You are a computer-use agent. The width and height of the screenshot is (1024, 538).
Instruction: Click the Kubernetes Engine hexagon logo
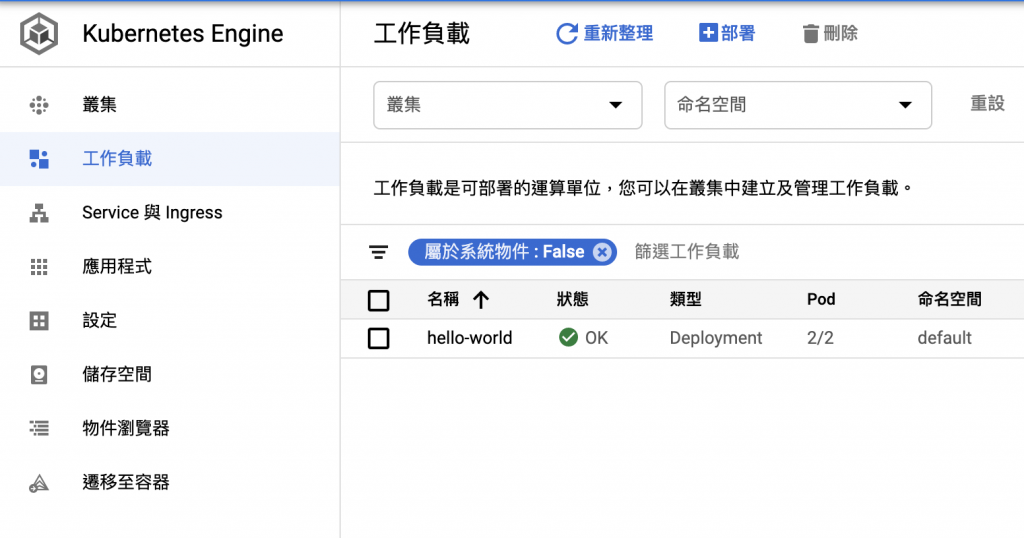(39, 33)
